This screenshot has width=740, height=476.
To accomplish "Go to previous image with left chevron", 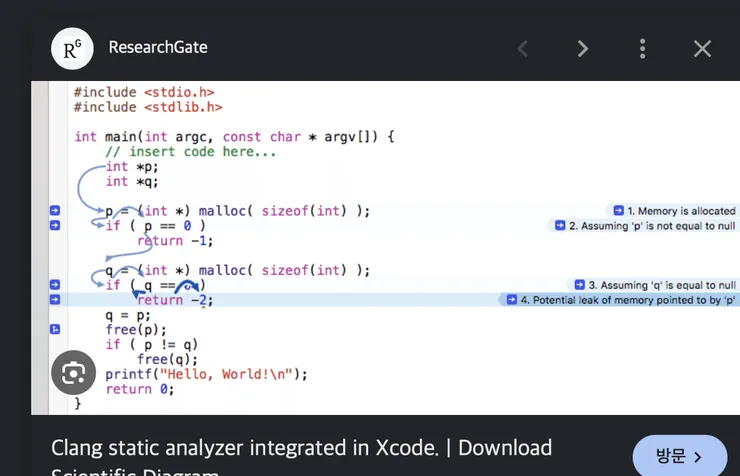I will tap(523, 49).
